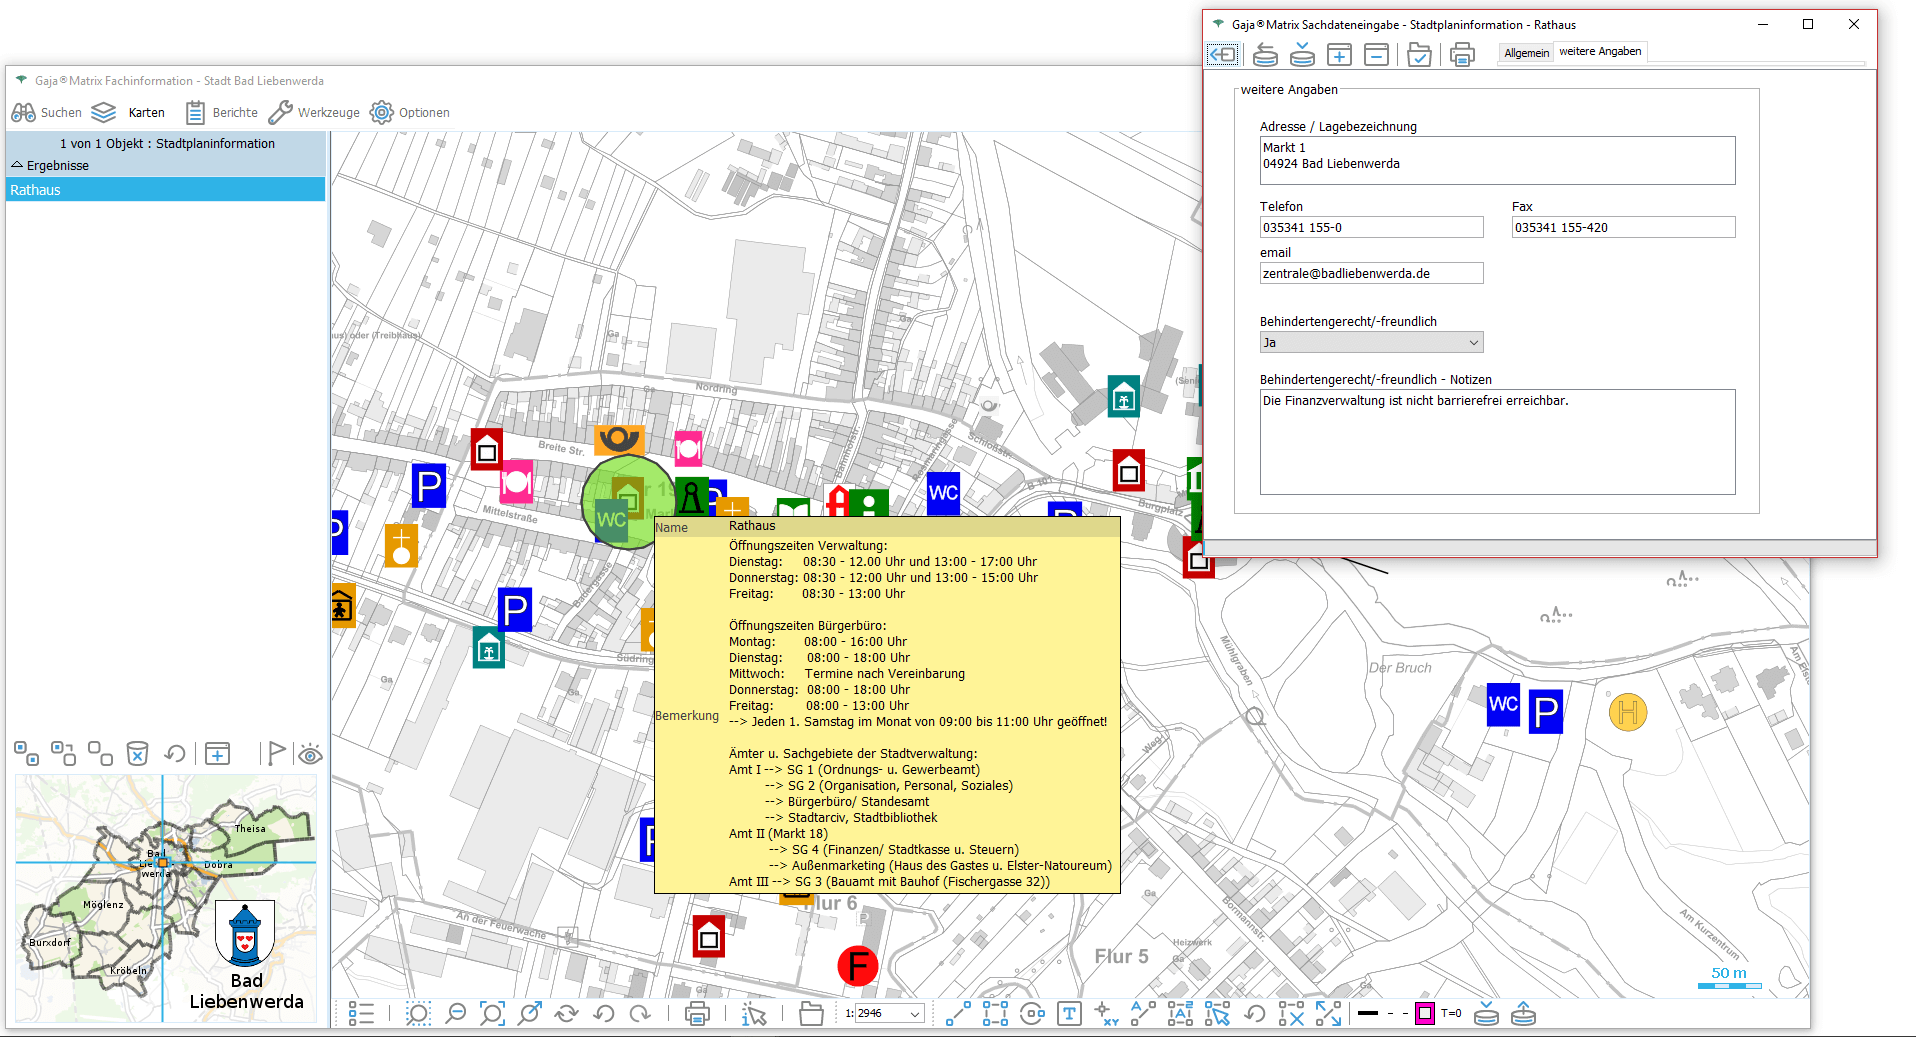Screen dimensions: 1916x1037
Task: Open the Werkzeuge menu
Action: (x=314, y=112)
